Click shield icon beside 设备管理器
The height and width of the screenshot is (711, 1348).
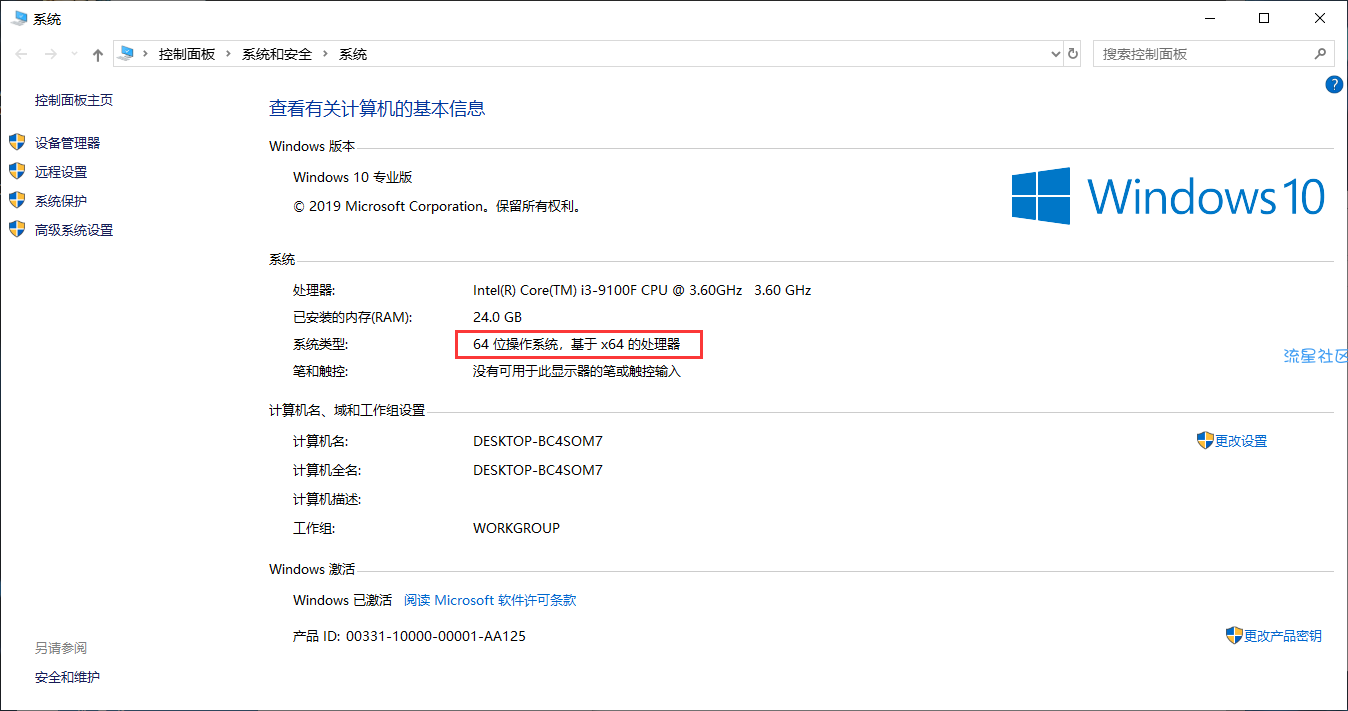click(x=17, y=142)
